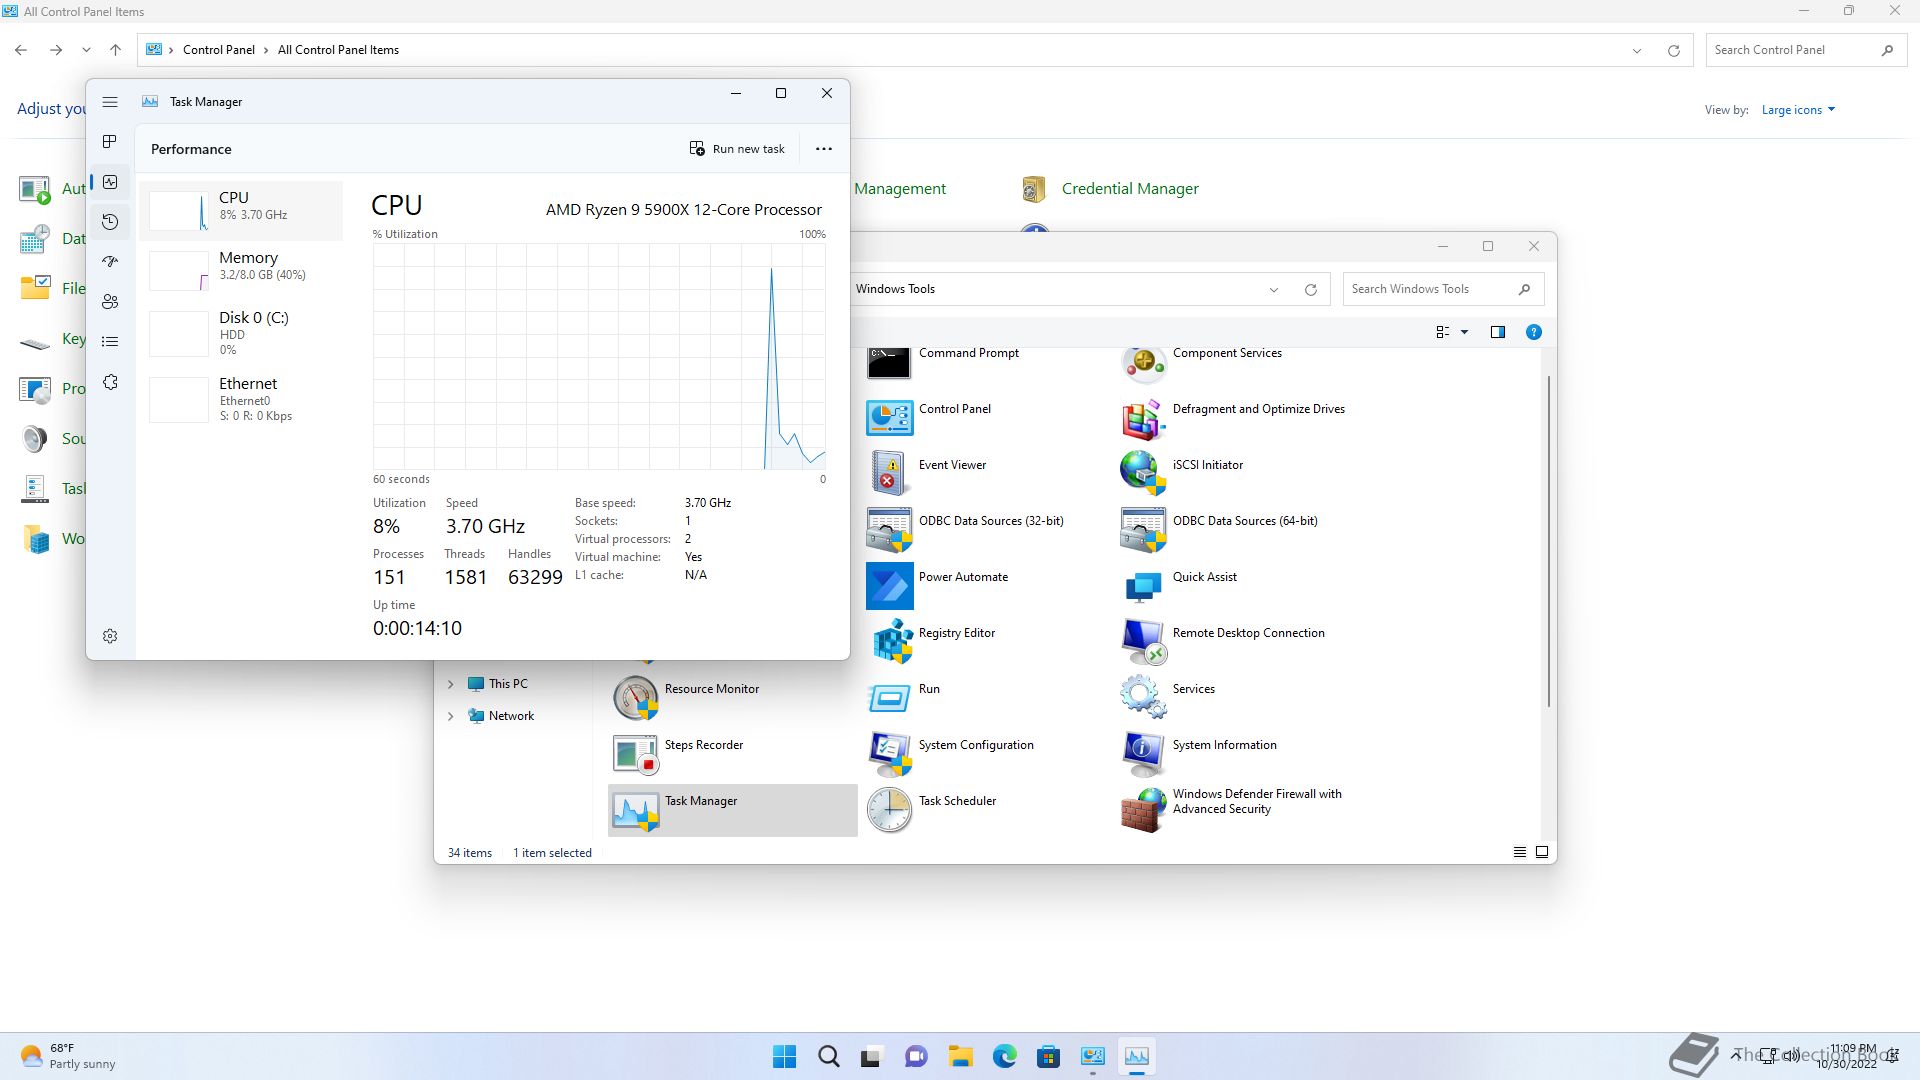
Task: Expand Network tree node
Action: [x=450, y=716]
